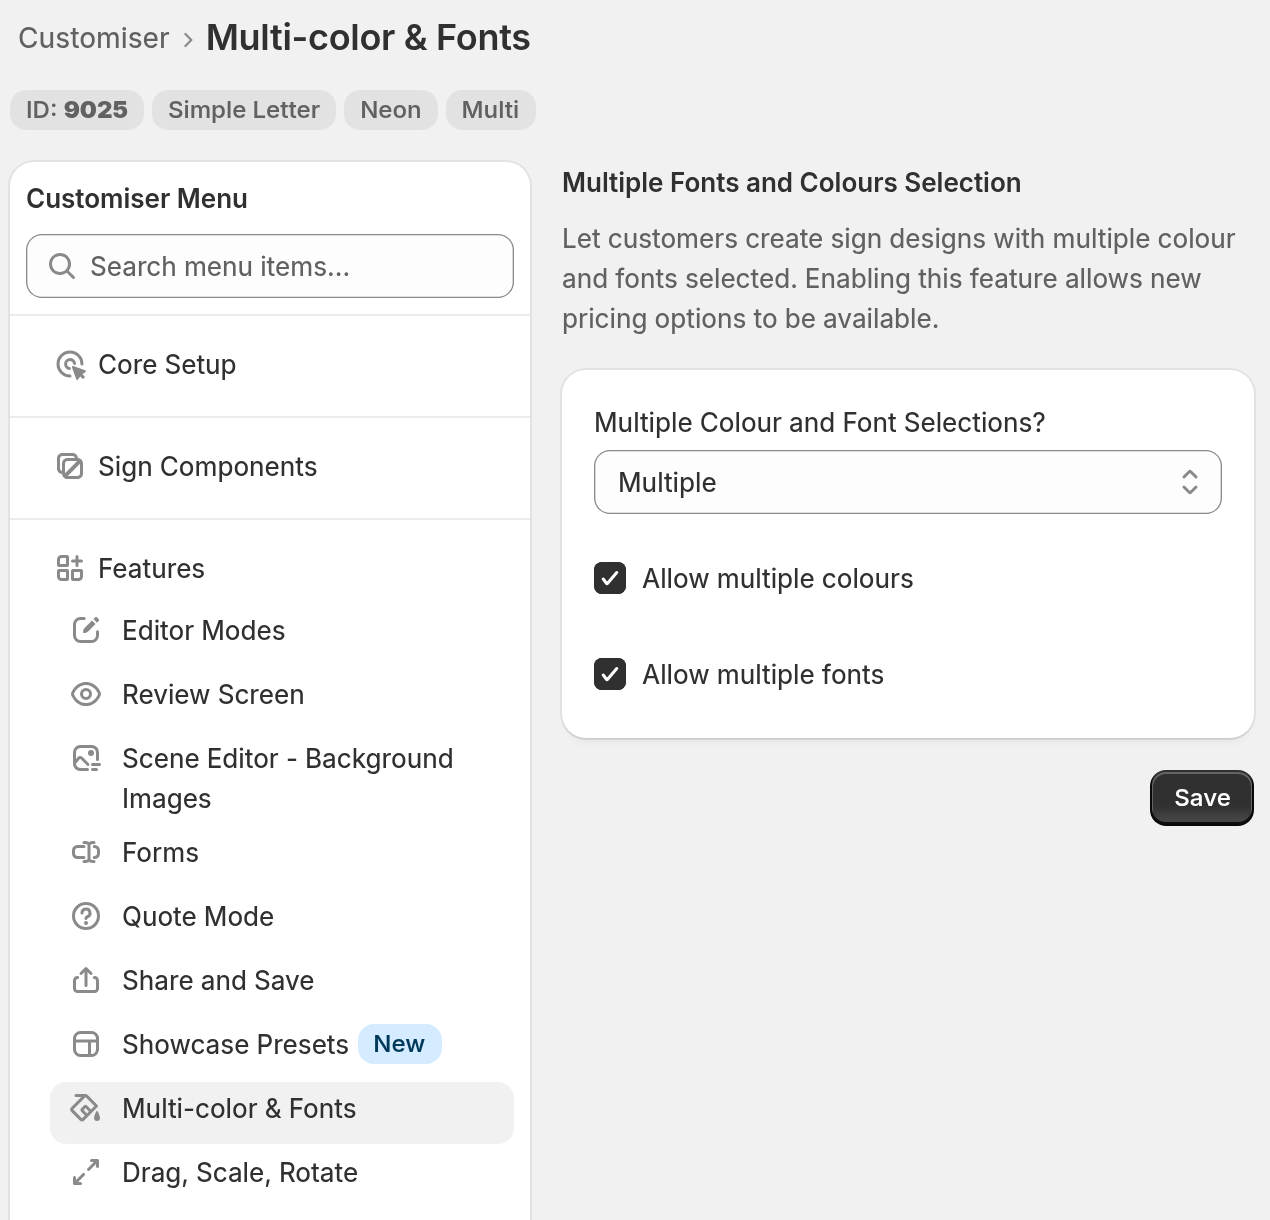Open the Quote Mode menu item
This screenshot has width=1270, height=1220.
(x=282, y=916)
